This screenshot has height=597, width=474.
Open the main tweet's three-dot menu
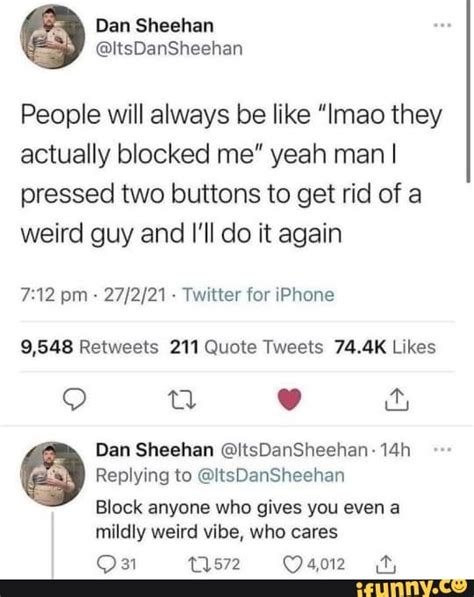point(443,26)
